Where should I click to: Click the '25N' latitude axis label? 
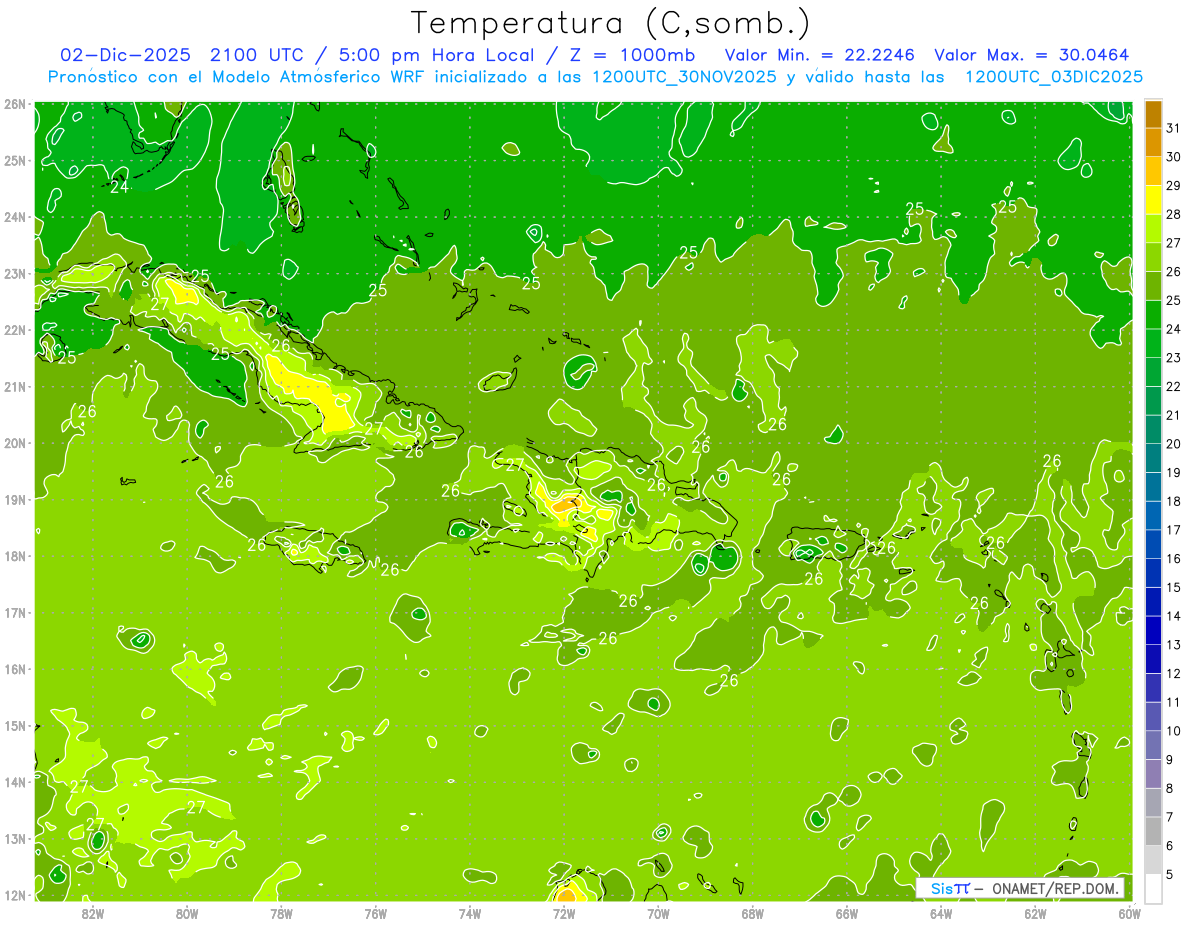point(15,161)
